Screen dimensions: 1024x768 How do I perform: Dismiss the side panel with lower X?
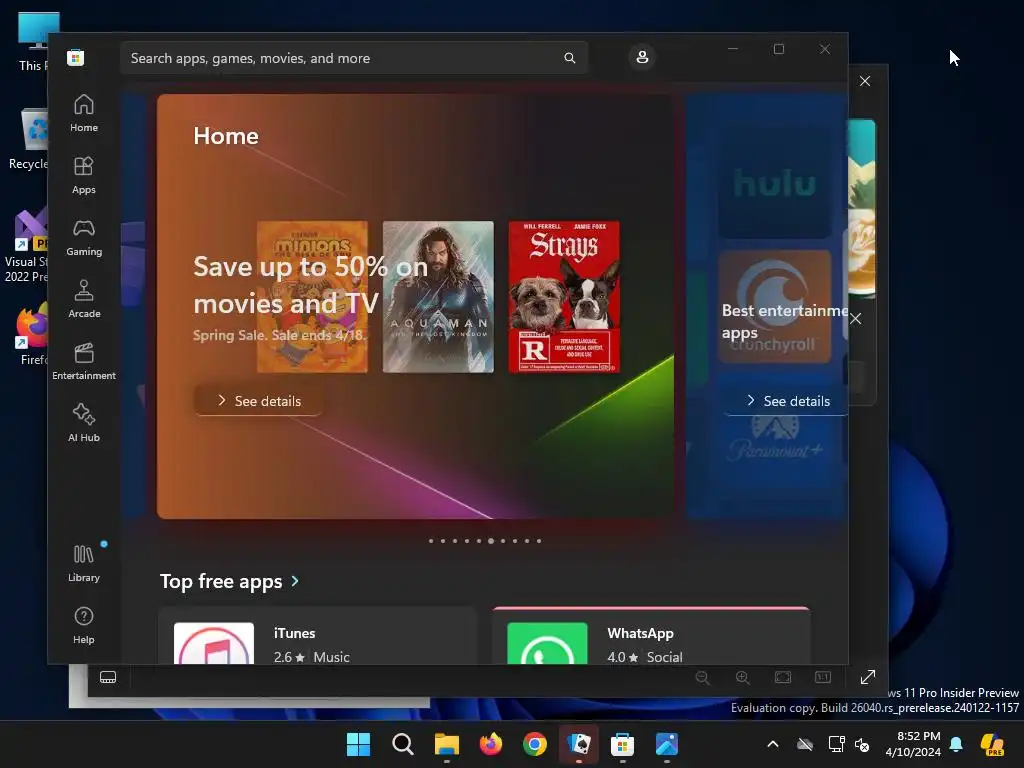pyautogui.click(x=856, y=319)
